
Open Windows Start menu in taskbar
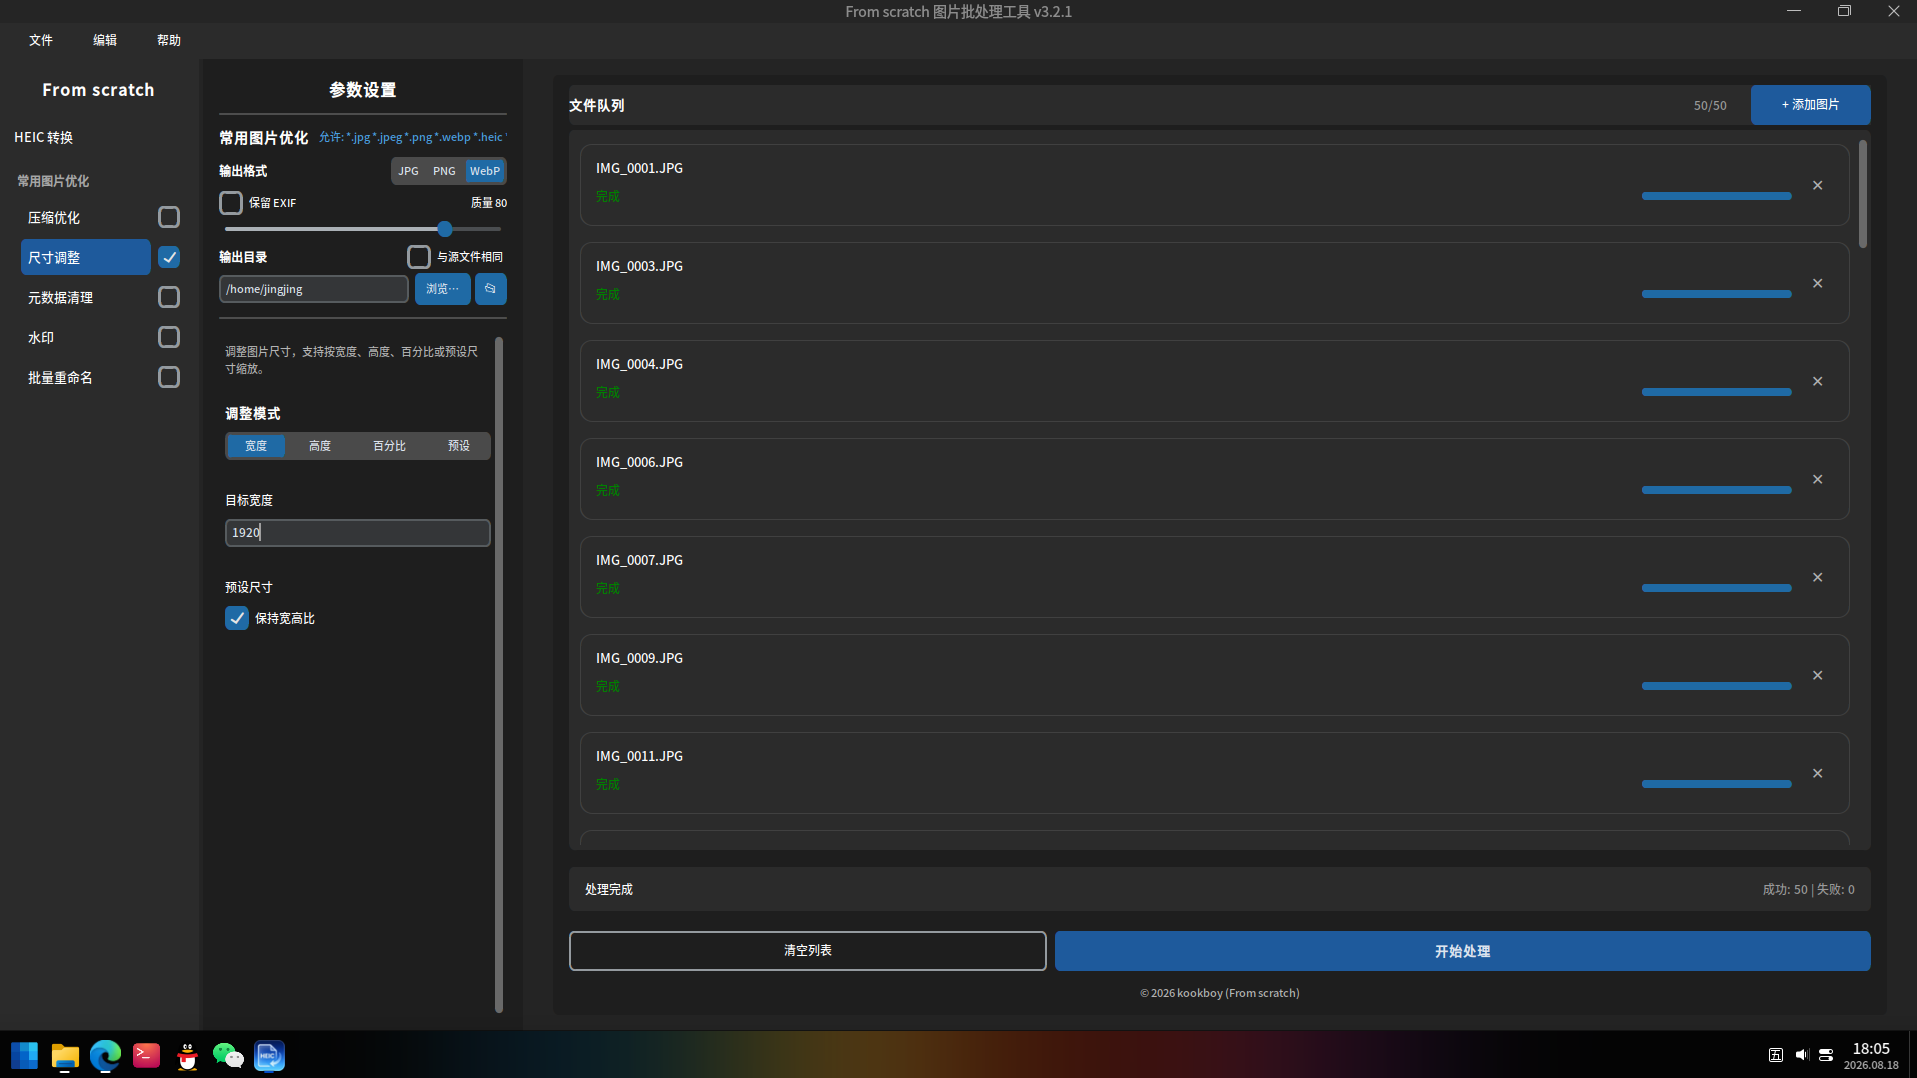(x=24, y=1055)
